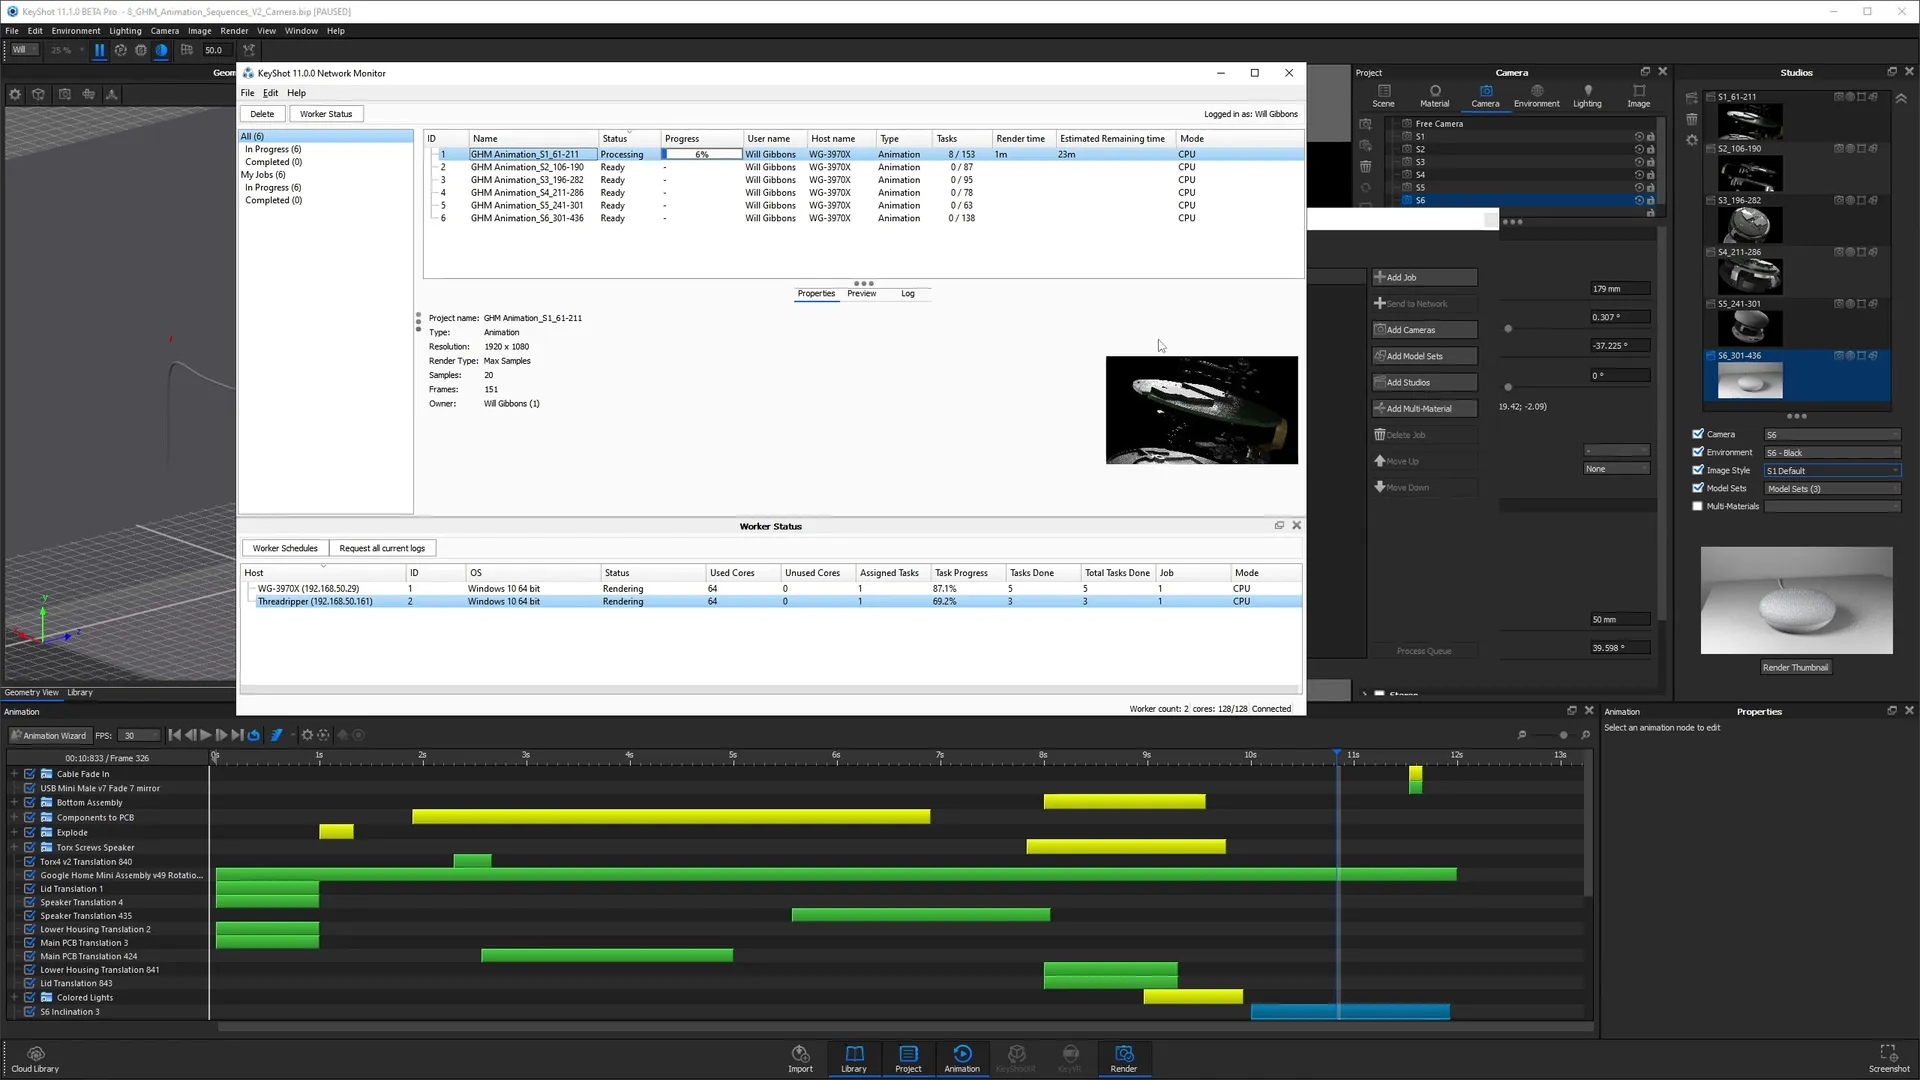Skip to animation start in timeline

[x=174, y=735]
